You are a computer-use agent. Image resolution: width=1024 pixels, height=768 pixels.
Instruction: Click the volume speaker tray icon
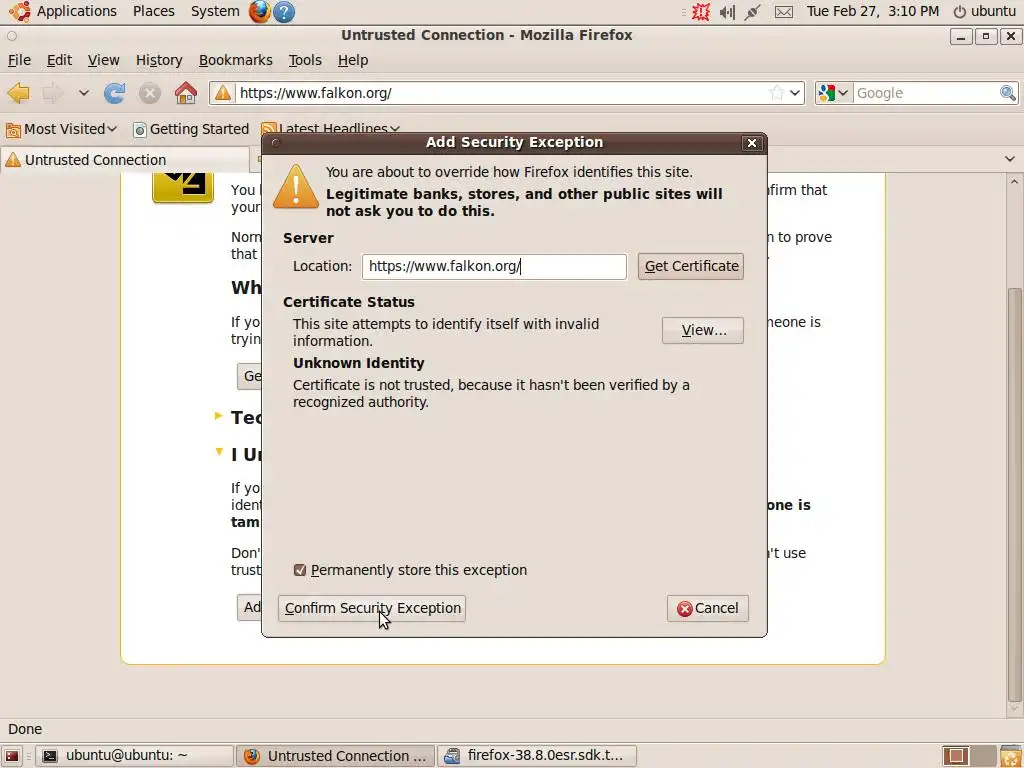(727, 12)
